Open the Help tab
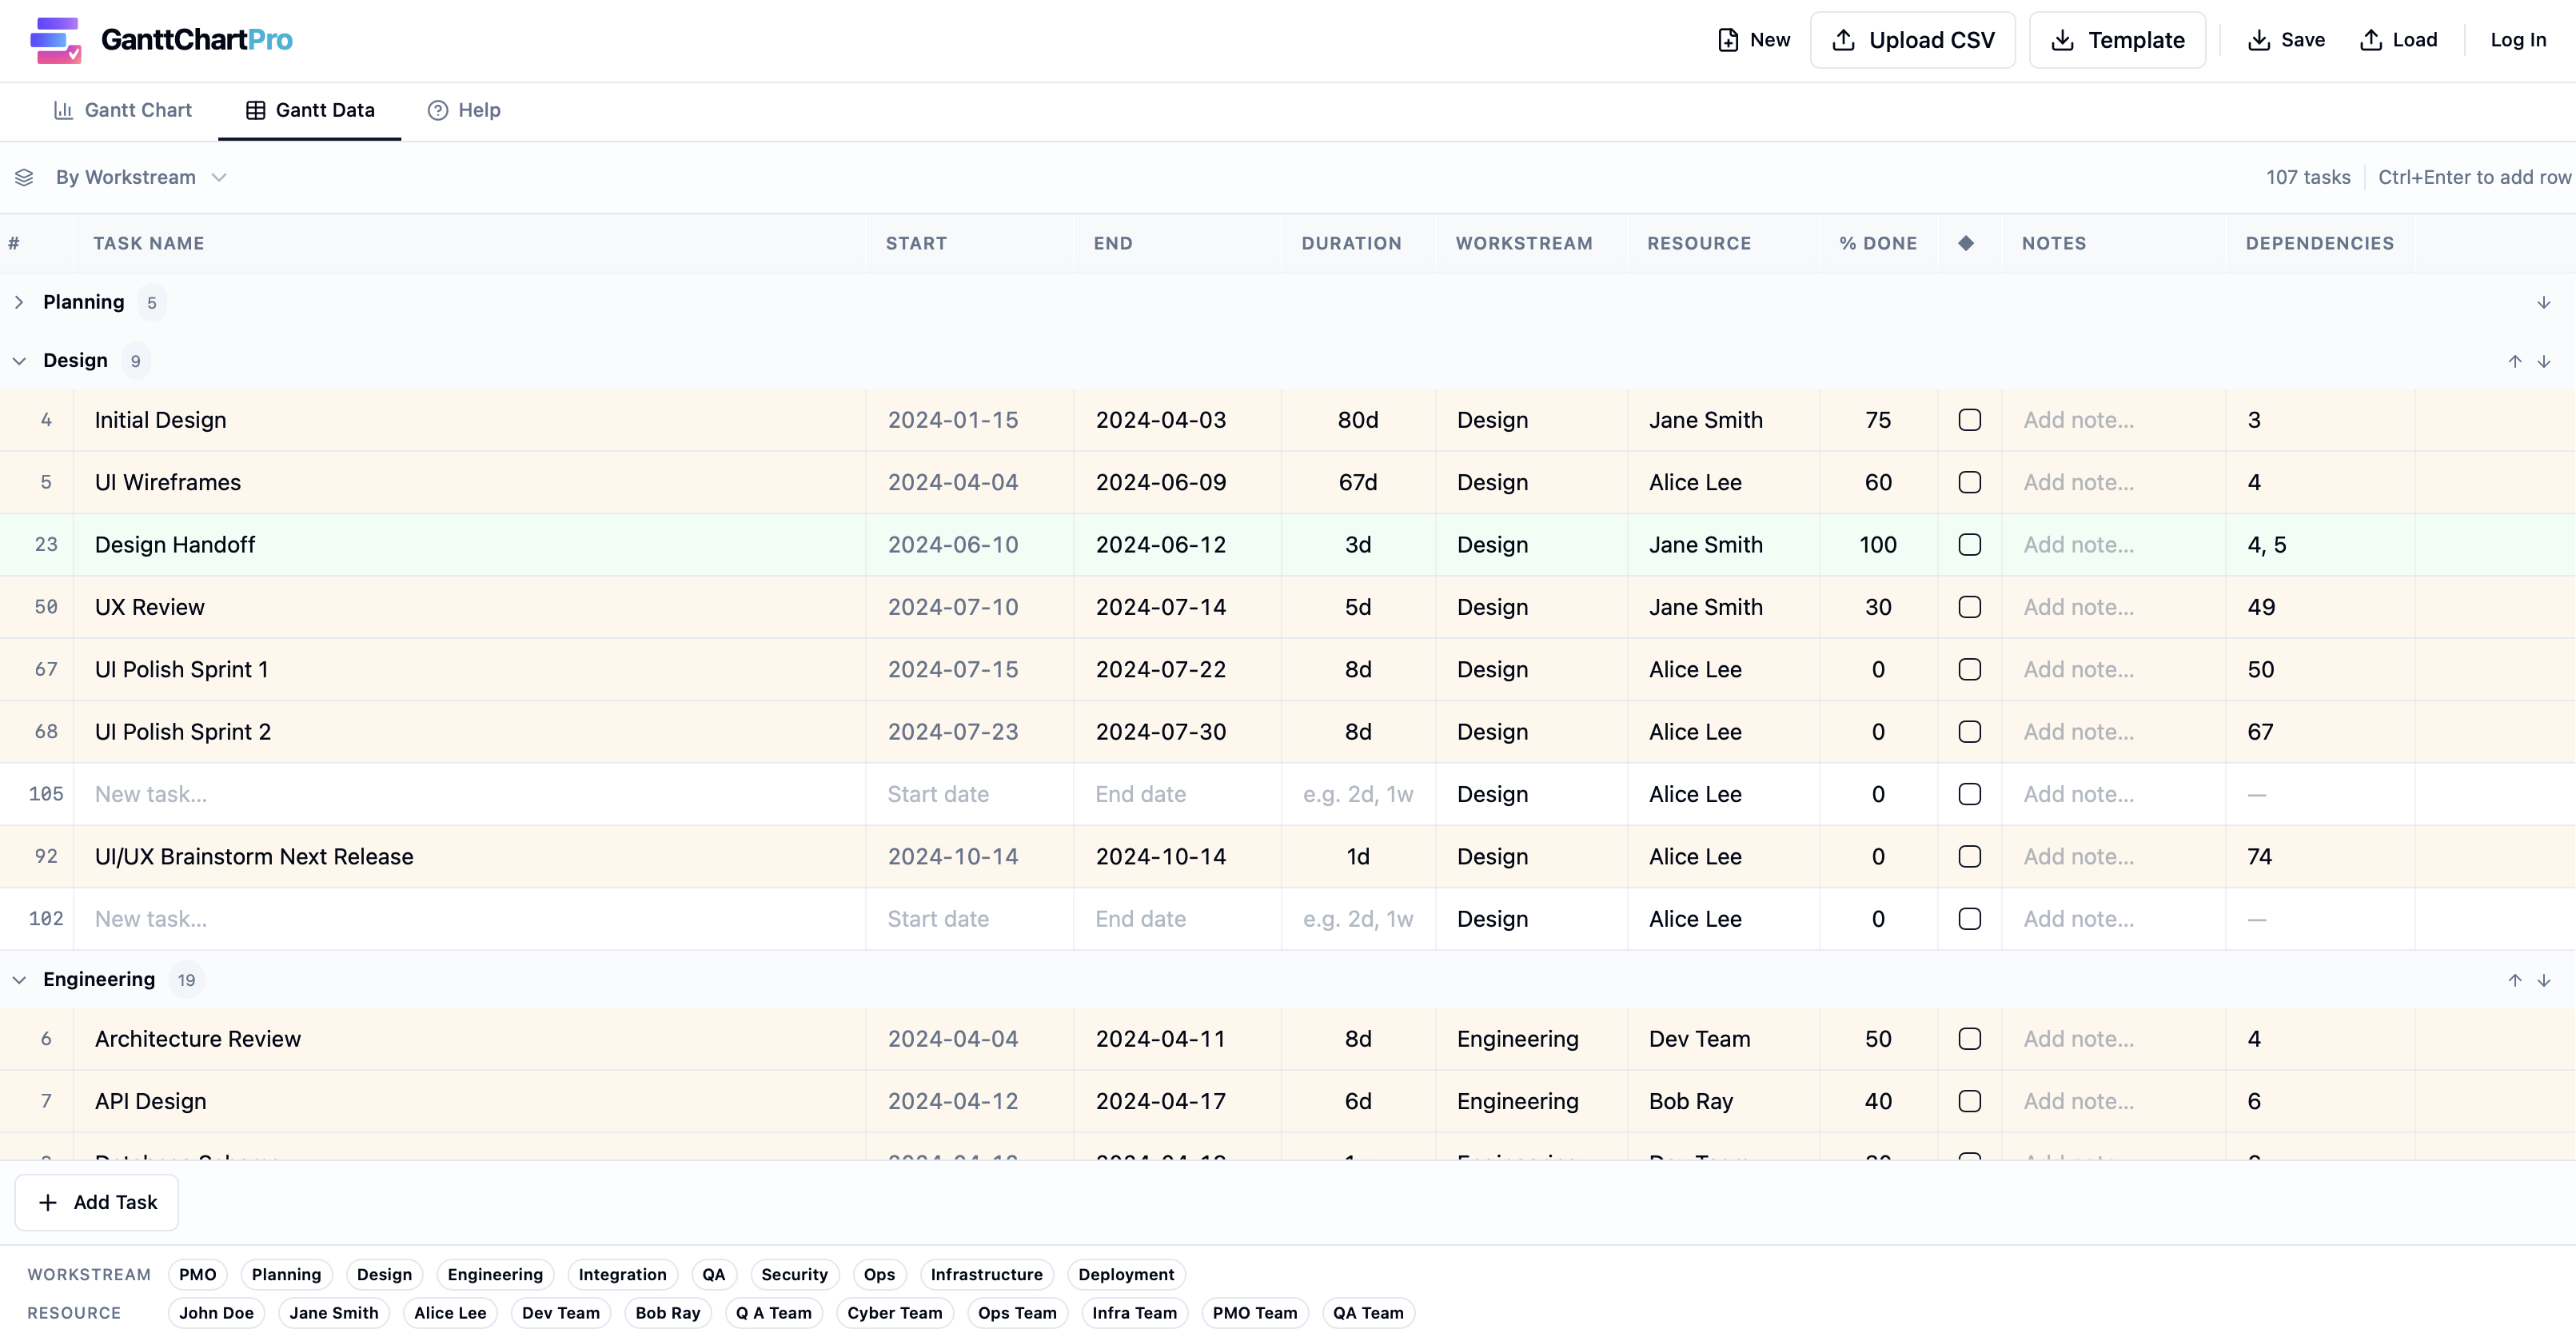2576x1329 pixels. click(x=463, y=110)
